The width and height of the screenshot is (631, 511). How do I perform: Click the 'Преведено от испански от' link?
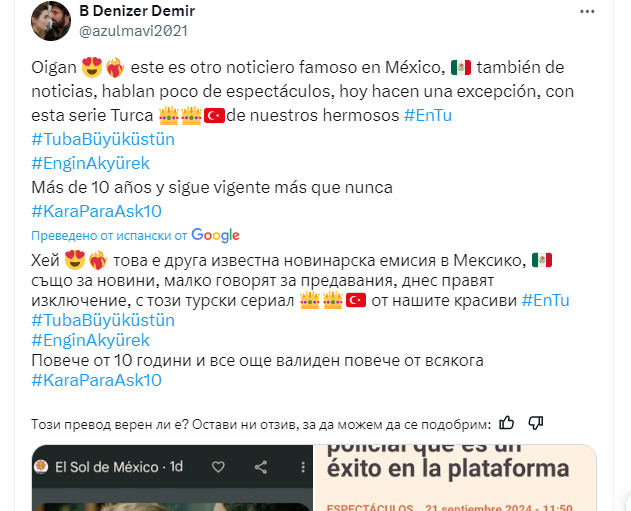(x=109, y=235)
